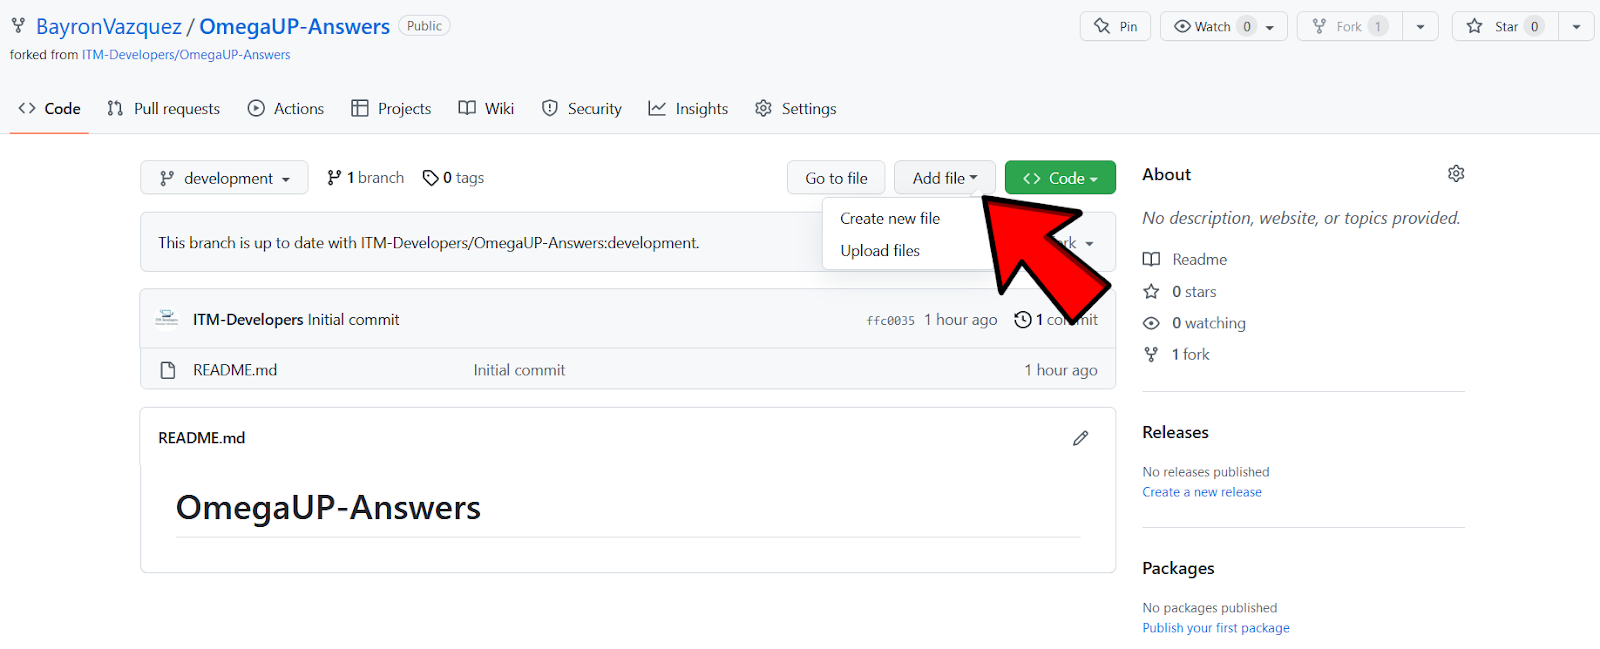Open the OmegaUP-Answers repository link
Viewport: 1600px width, 649px height.
pyautogui.click(x=295, y=26)
